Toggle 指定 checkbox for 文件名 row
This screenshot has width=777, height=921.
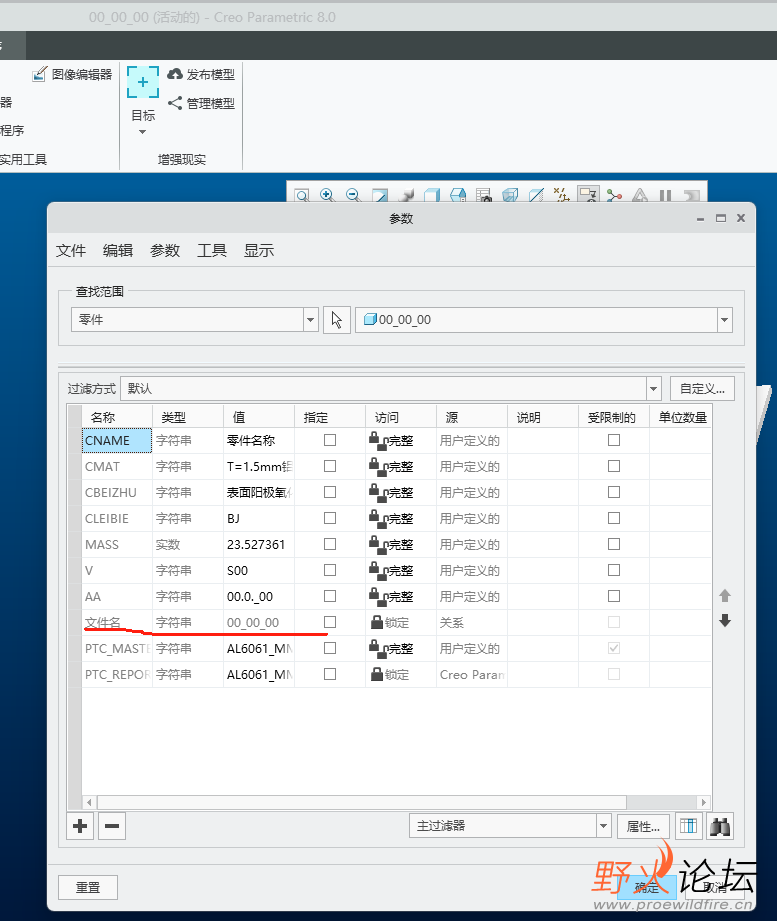click(330, 622)
